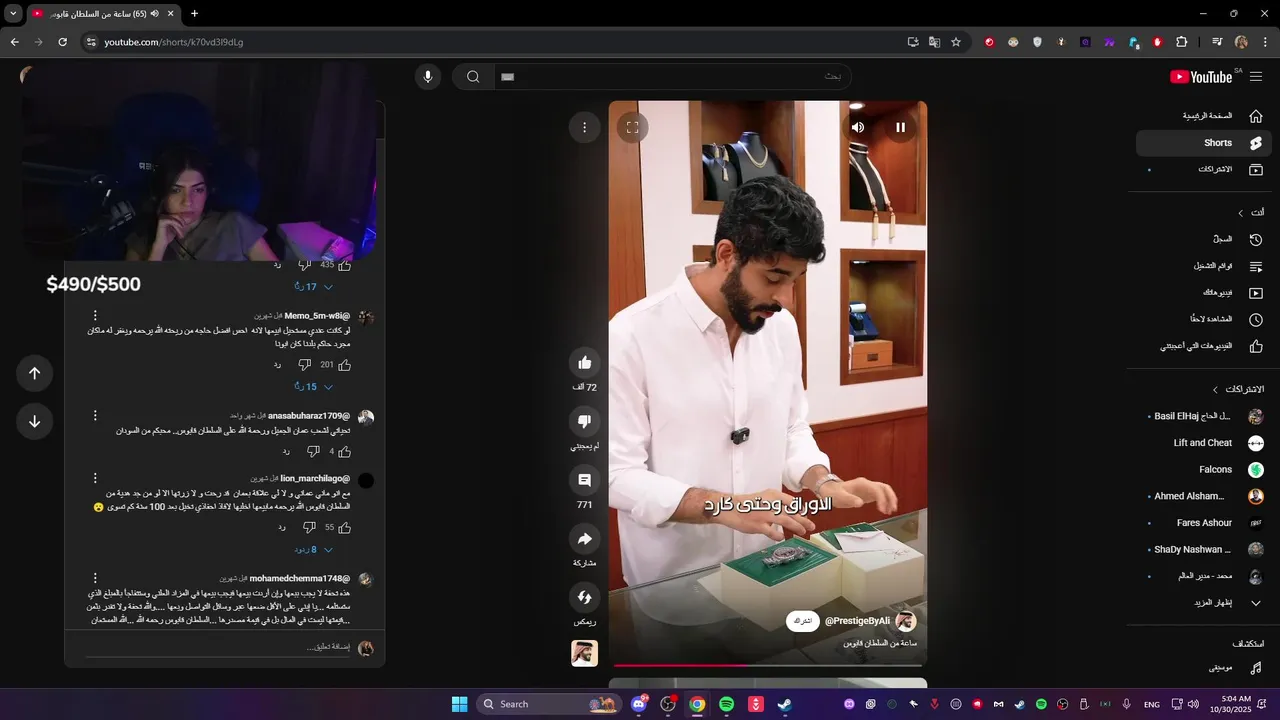Expand the 'You' section chevron

1241,213
